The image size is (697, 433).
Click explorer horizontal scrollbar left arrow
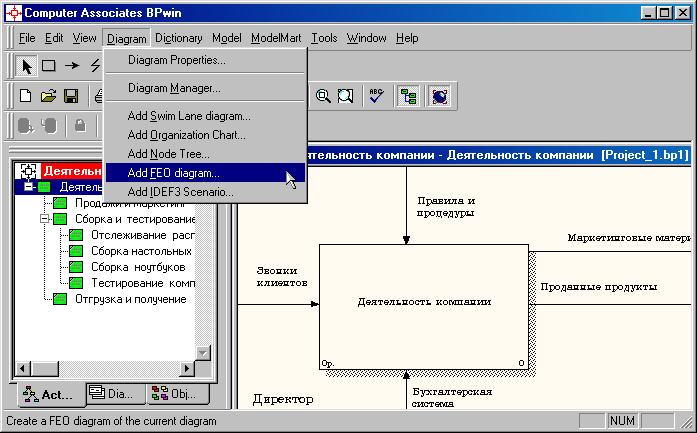(x=24, y=368)
